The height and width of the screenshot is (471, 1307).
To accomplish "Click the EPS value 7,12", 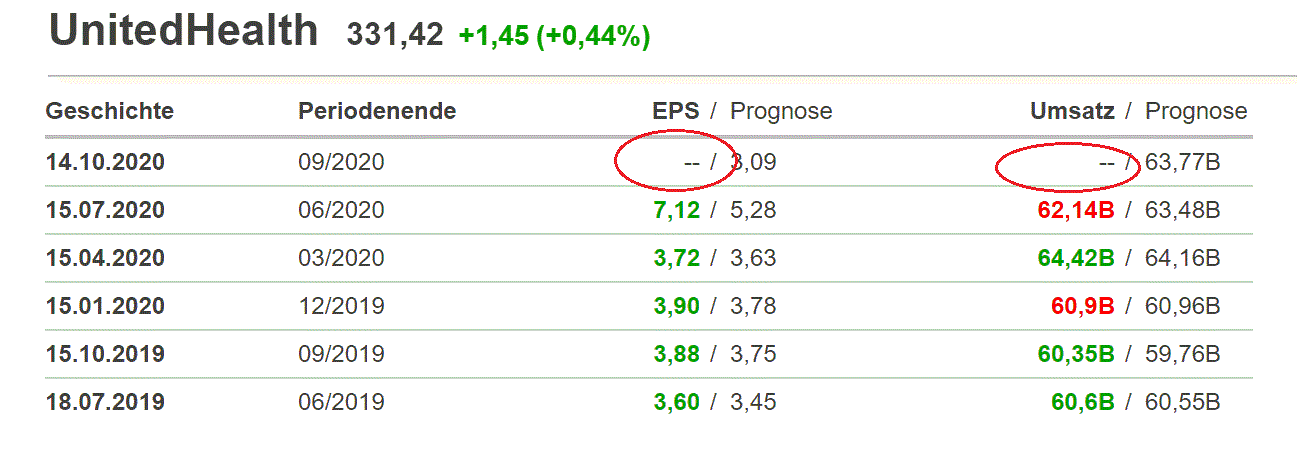I will click(x=677, y=210).
